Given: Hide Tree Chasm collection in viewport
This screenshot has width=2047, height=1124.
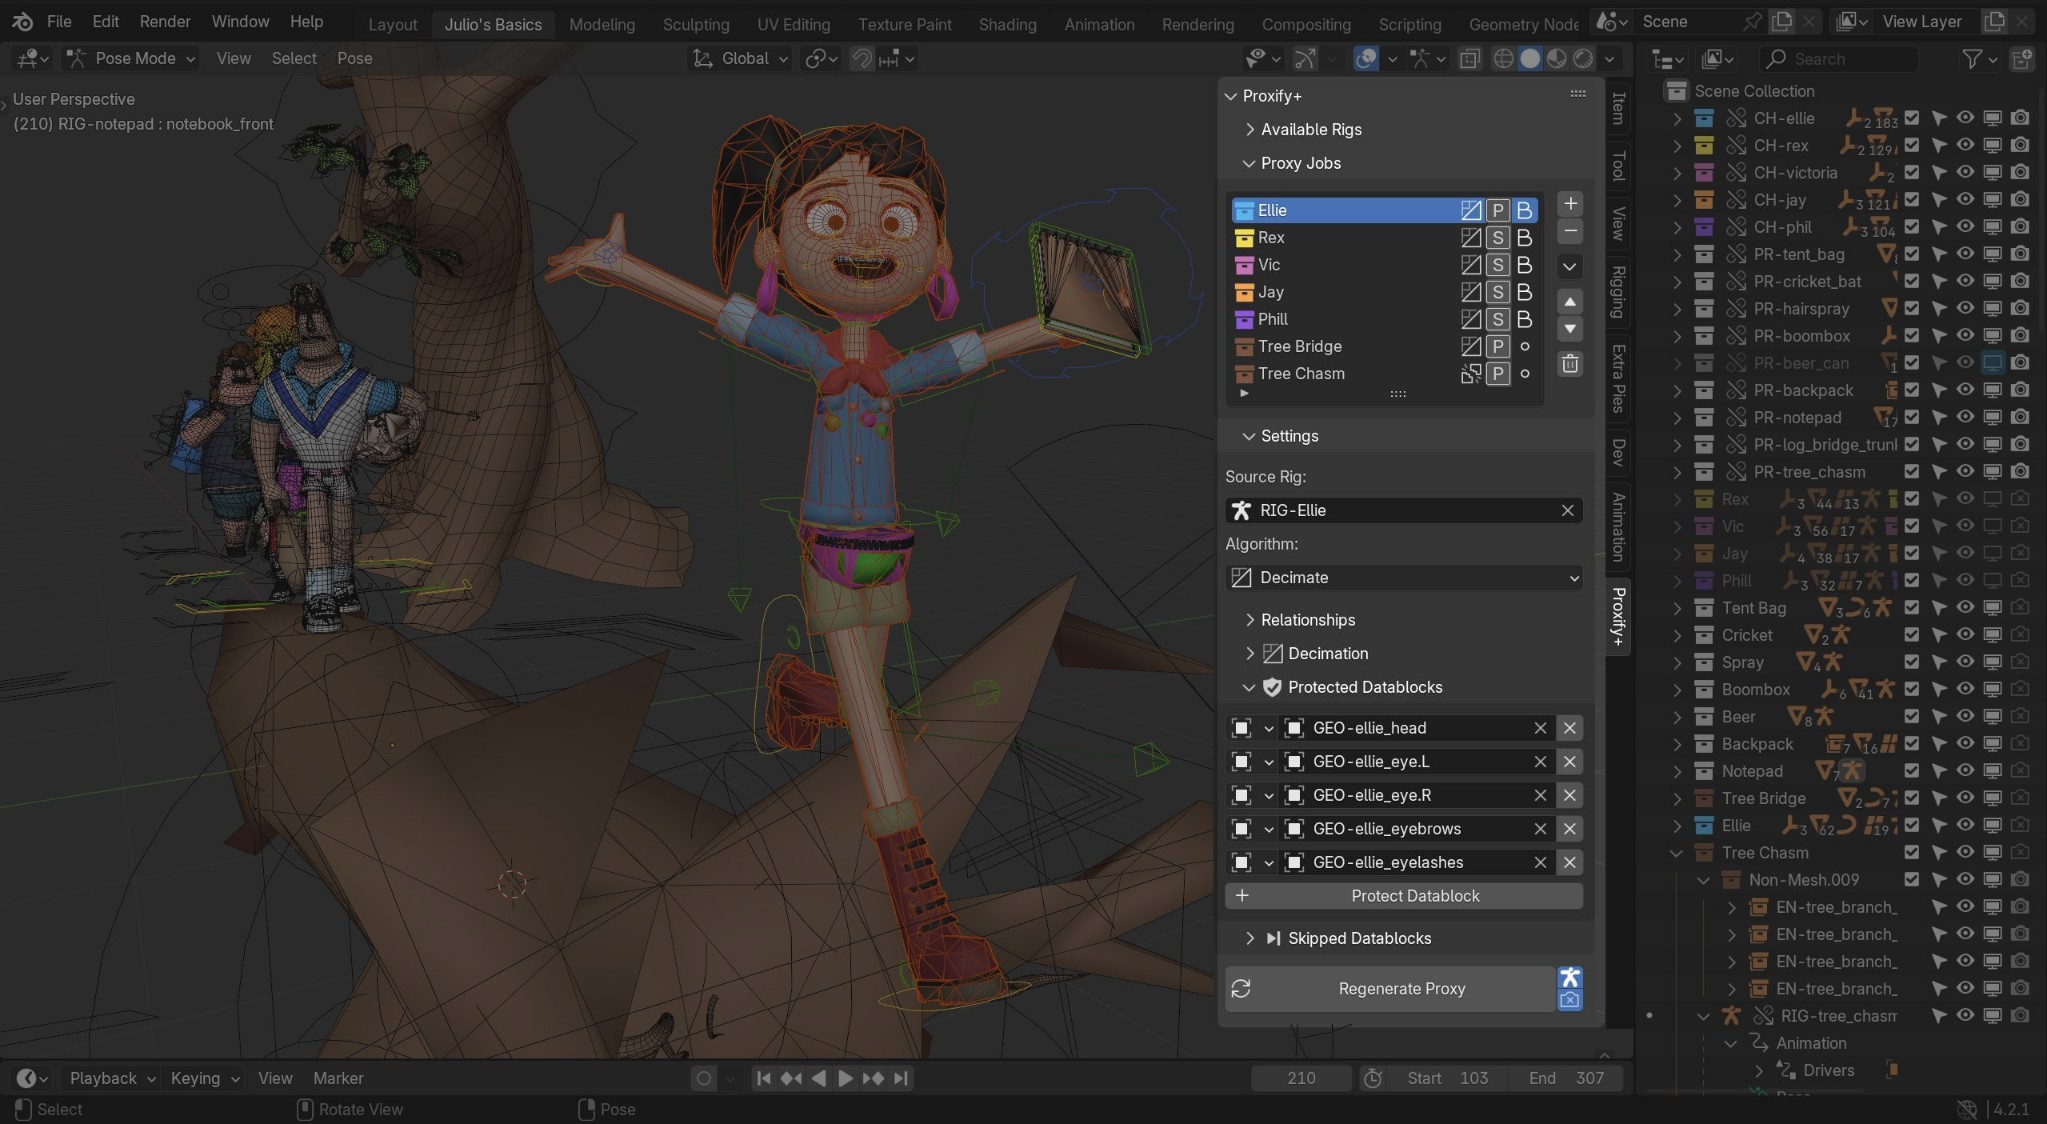Looking at the screenshot, I should (1965, 852).
